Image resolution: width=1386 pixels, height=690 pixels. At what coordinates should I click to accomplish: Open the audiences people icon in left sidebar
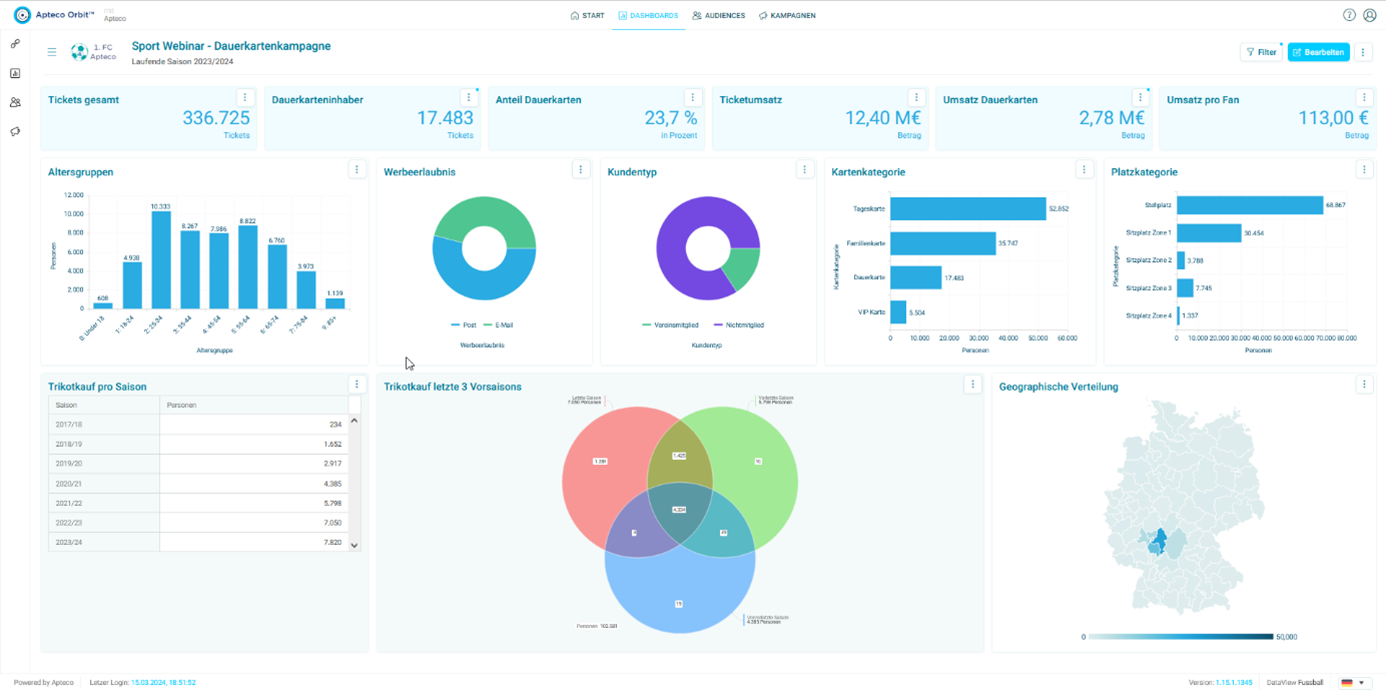(15, 102)
